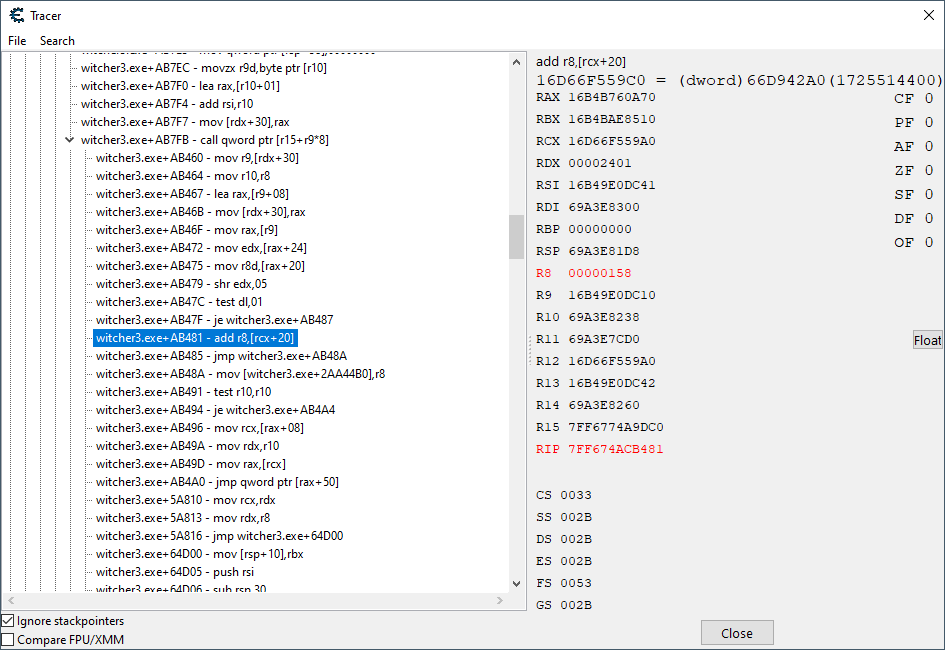The image size is (945, 650).
Task: Click the scroll down arrow of trace list
Action: [516, 583]
